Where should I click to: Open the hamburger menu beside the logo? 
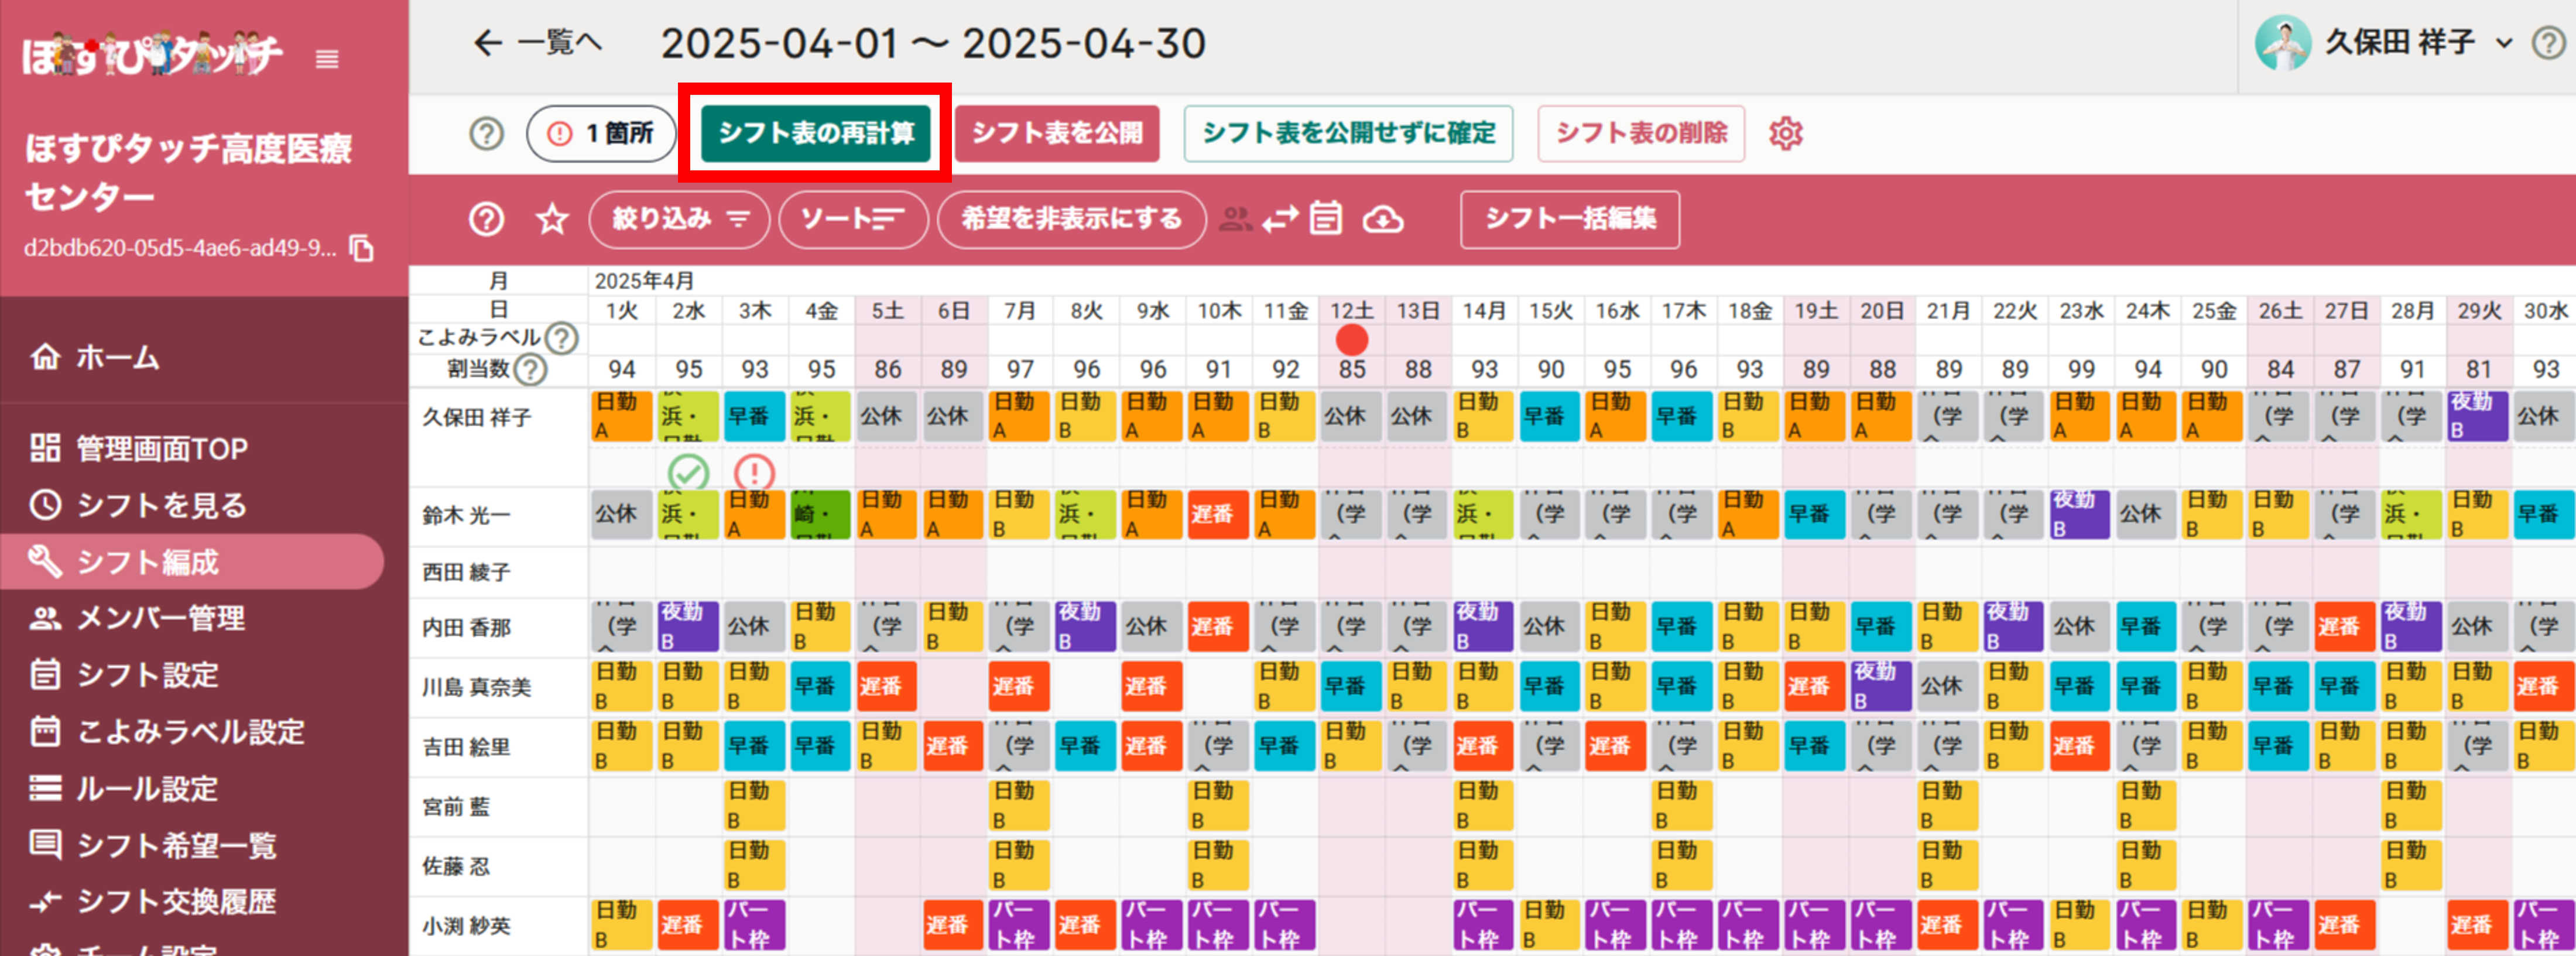click(326, 60)
